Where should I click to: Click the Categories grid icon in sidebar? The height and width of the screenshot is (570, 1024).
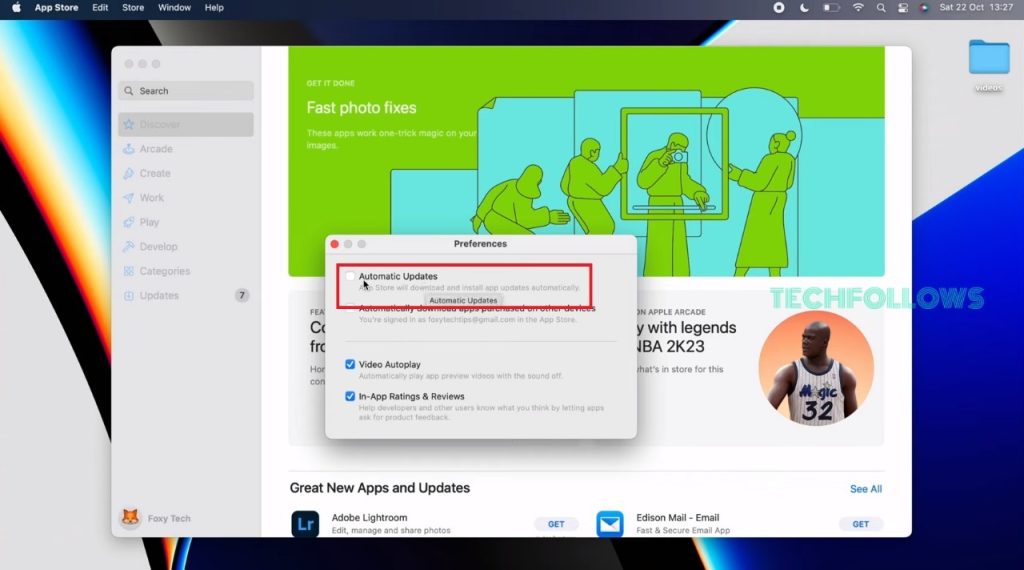[x=129, y=271]
